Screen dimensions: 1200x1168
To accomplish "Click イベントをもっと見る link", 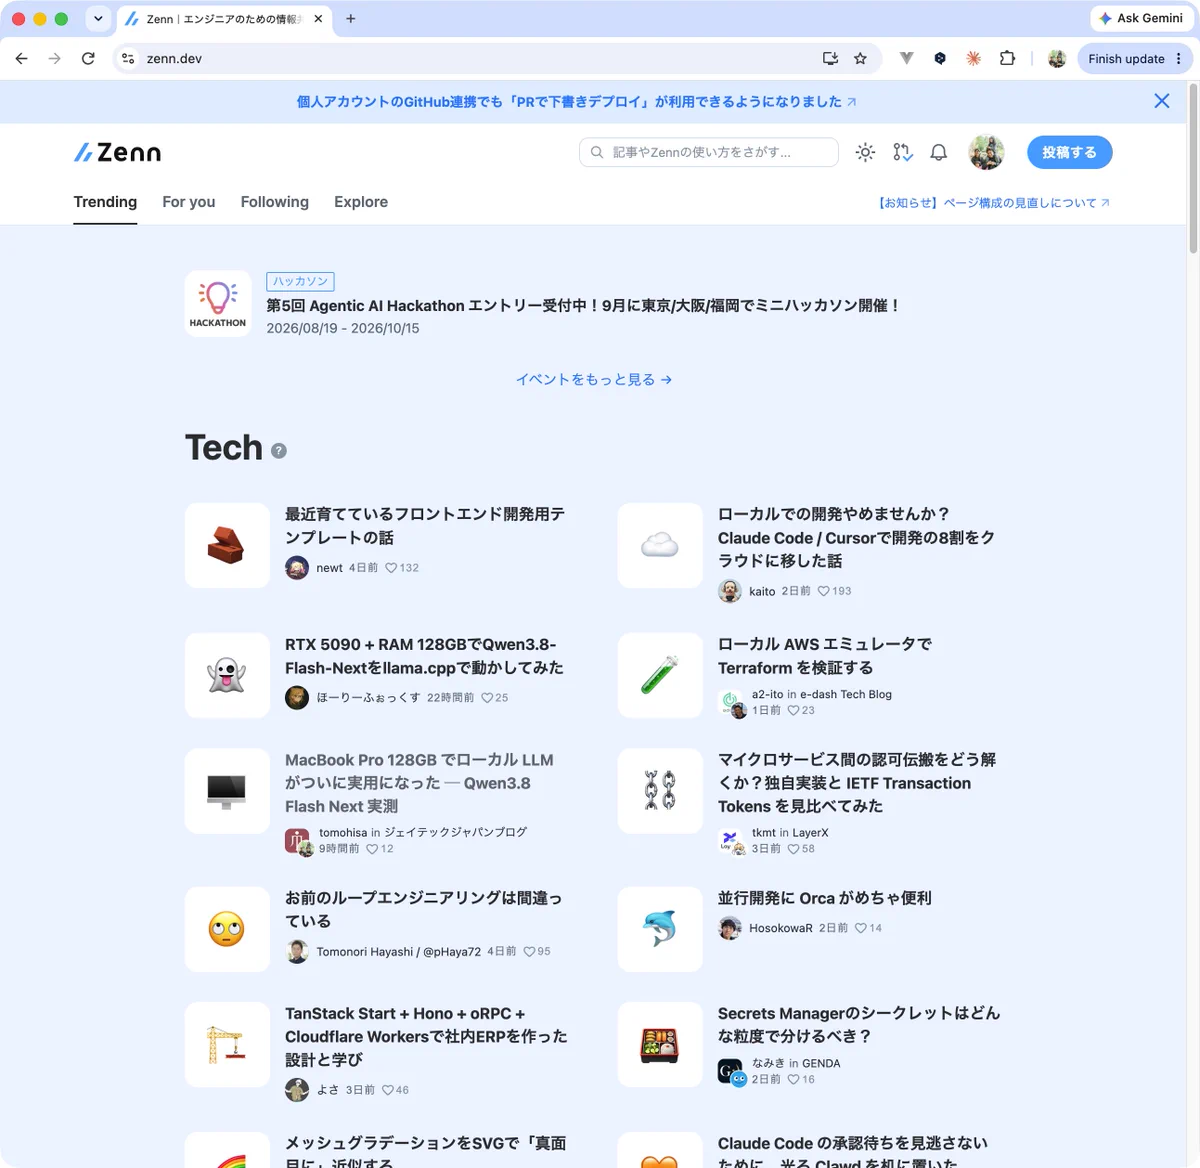I will tap(593, 380).
